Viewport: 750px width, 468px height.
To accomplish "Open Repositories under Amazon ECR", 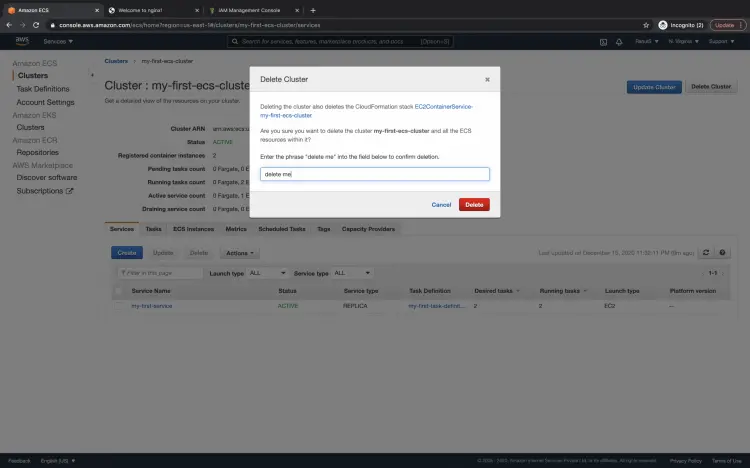I will [38, 153].
